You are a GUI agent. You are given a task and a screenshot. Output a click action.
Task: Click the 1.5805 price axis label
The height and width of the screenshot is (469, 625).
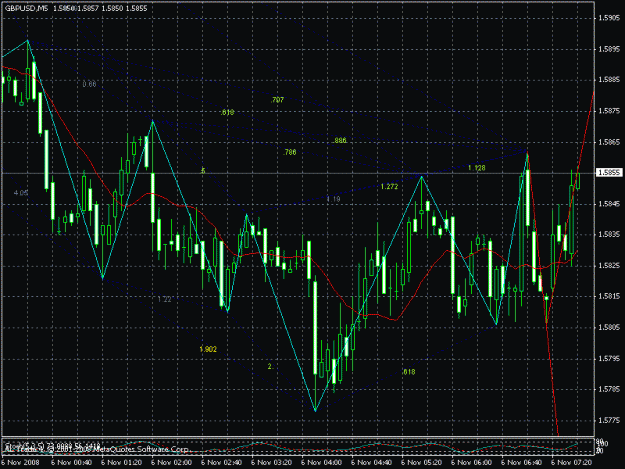(x=609, y=328)
